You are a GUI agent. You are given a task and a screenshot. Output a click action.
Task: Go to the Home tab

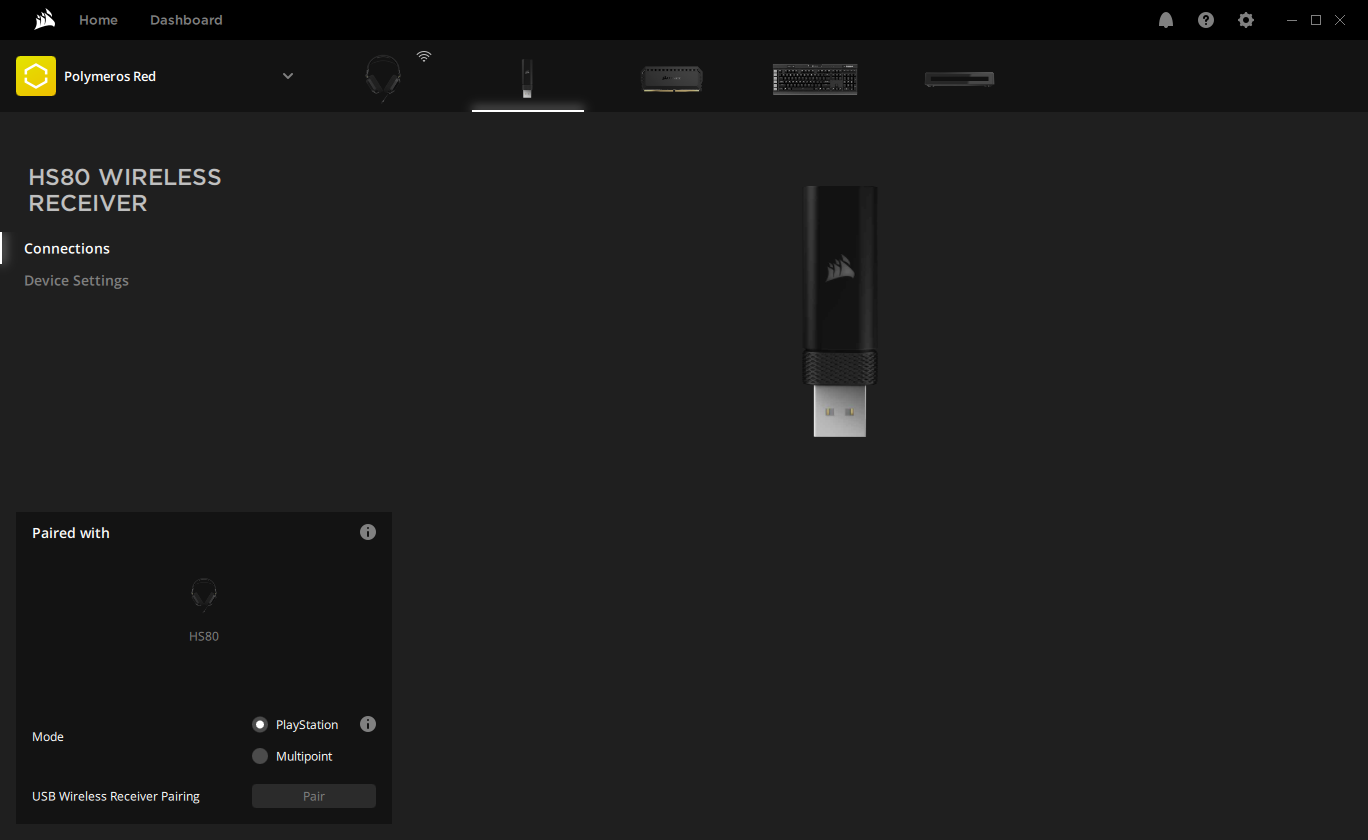[98, 20]
